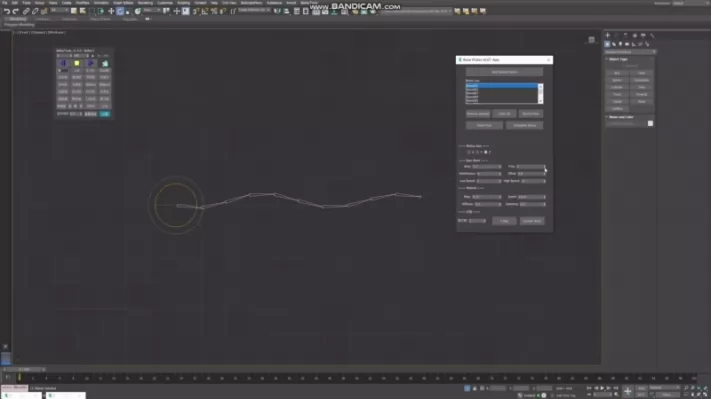Switch to the Display command panel tab
711x399 pixels.
[x=643, y=35]
